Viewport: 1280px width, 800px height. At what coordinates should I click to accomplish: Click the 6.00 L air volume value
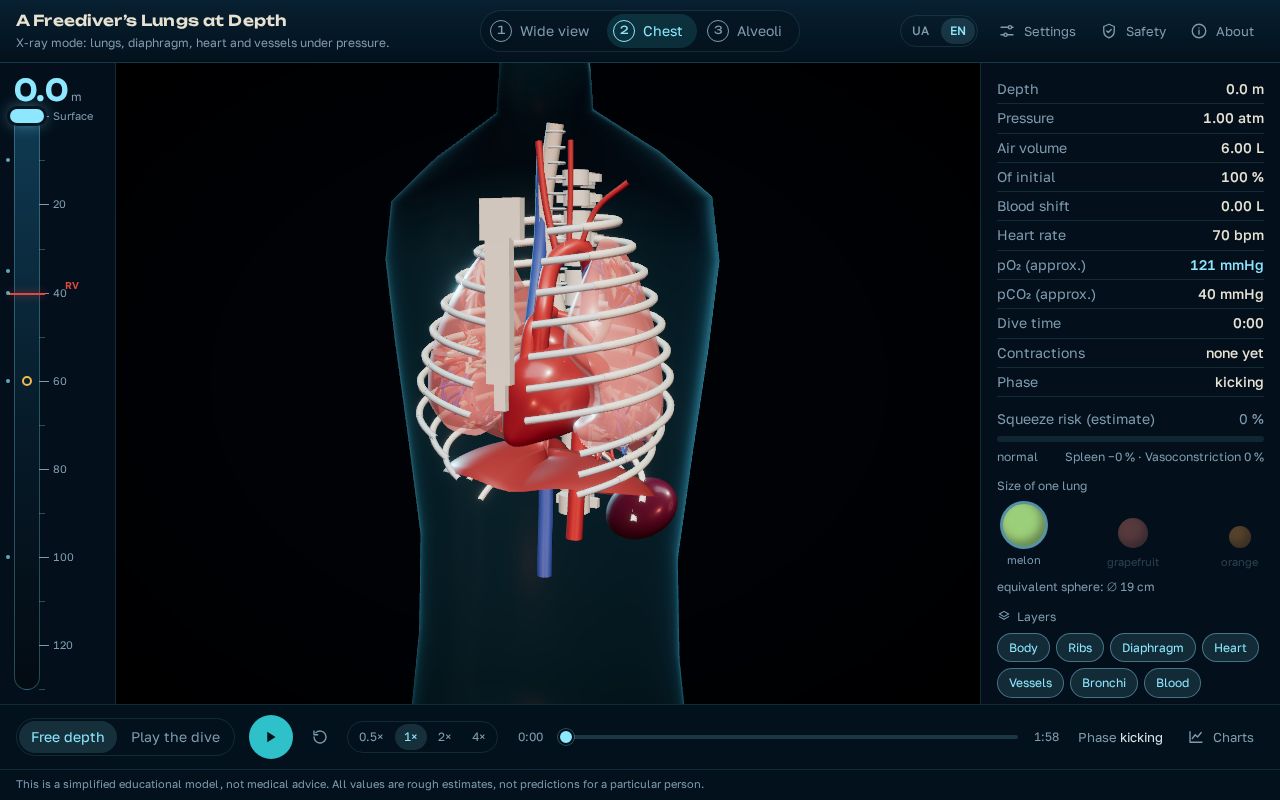1242,148
